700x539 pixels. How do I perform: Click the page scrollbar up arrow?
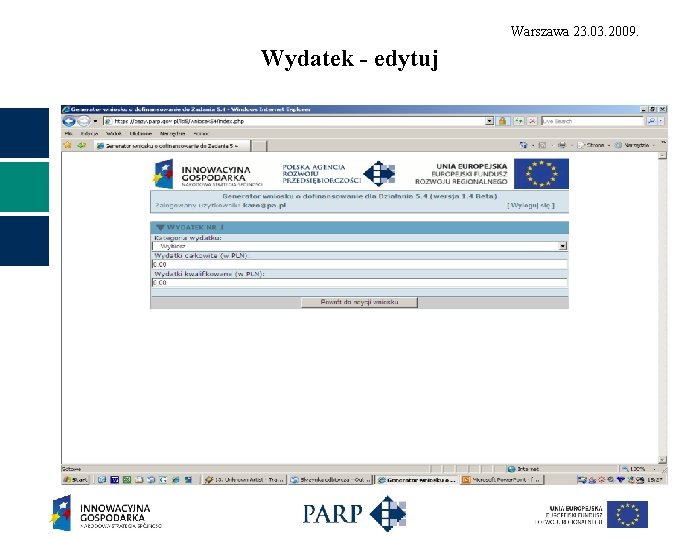click(x=662, y=156)
